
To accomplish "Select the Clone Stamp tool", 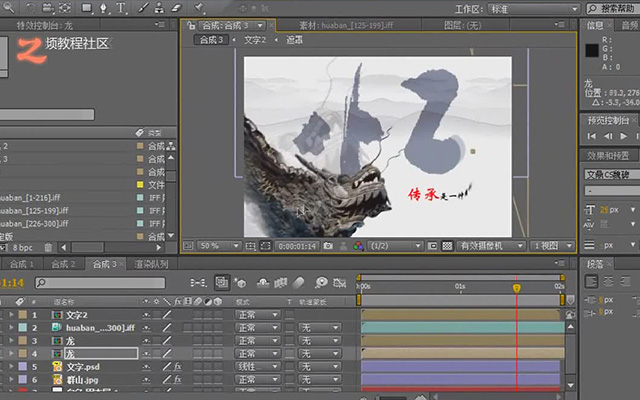I will (159, 8).
